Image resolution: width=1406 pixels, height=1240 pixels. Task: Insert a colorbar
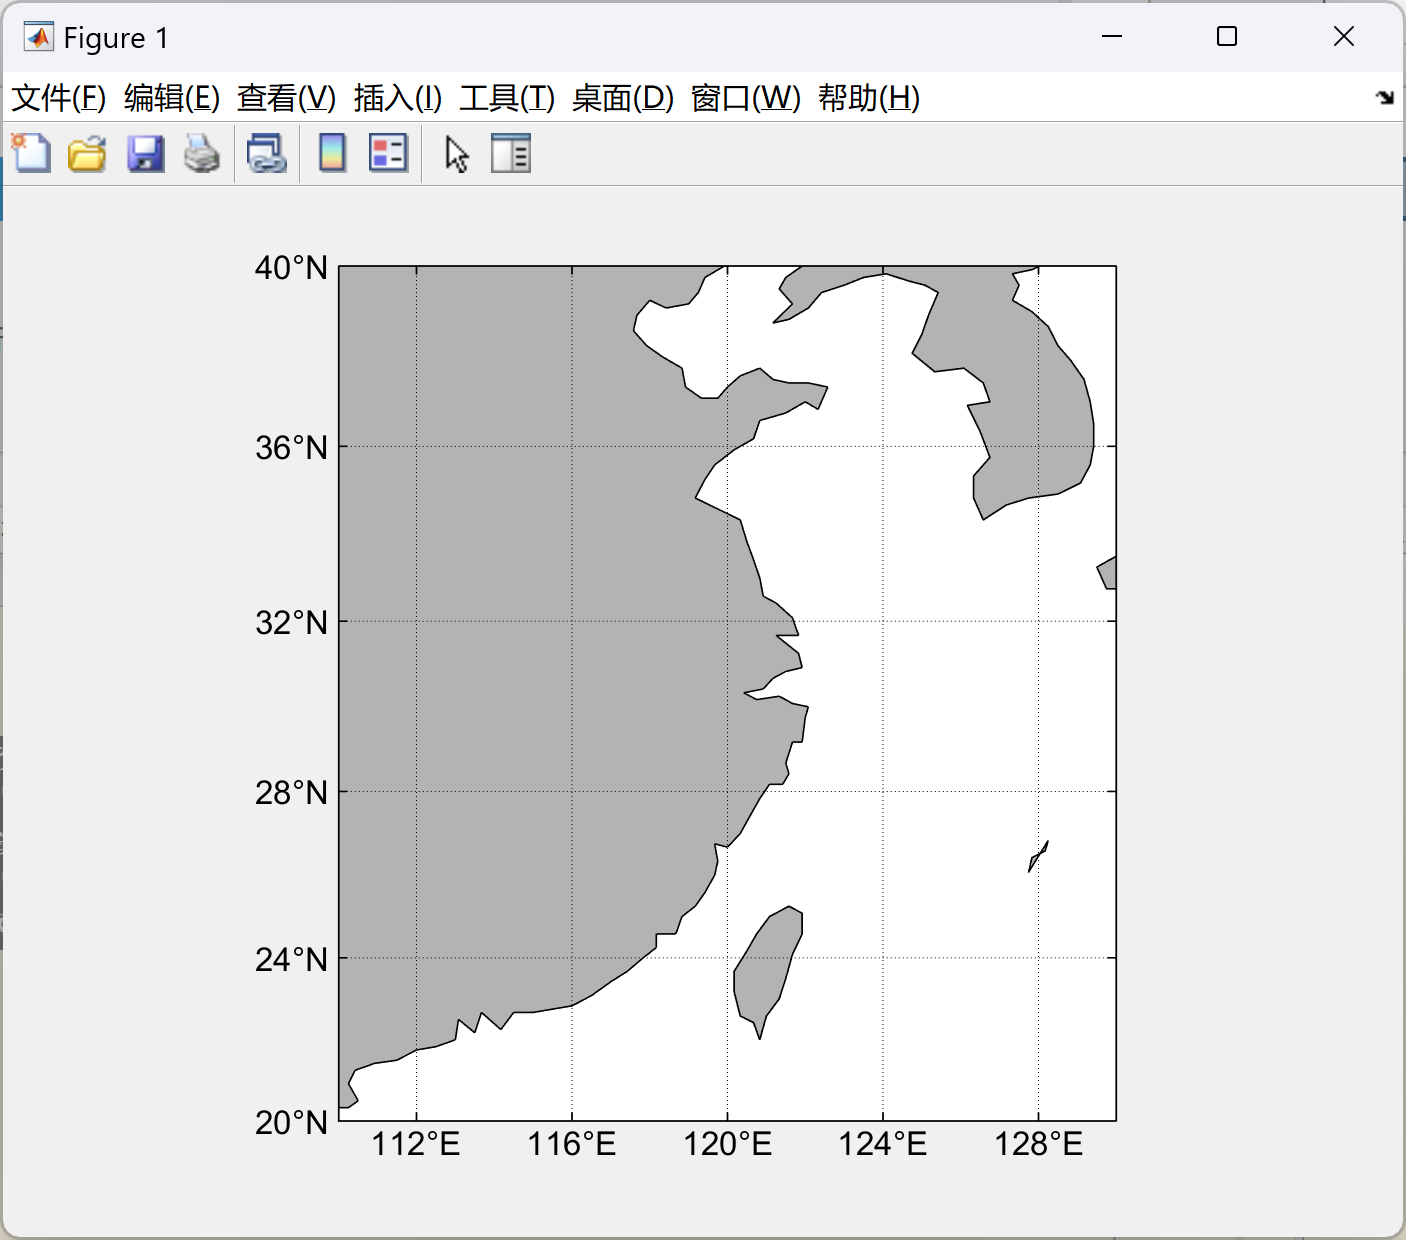pyautogui.click(x=330, y=153)
